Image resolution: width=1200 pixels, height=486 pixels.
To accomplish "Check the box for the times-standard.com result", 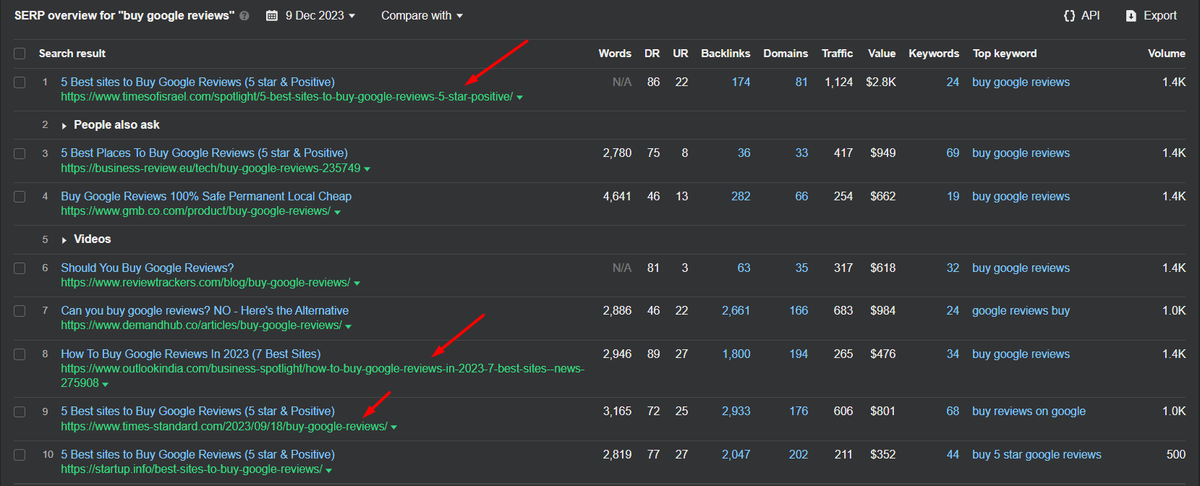I will point(20,411).
